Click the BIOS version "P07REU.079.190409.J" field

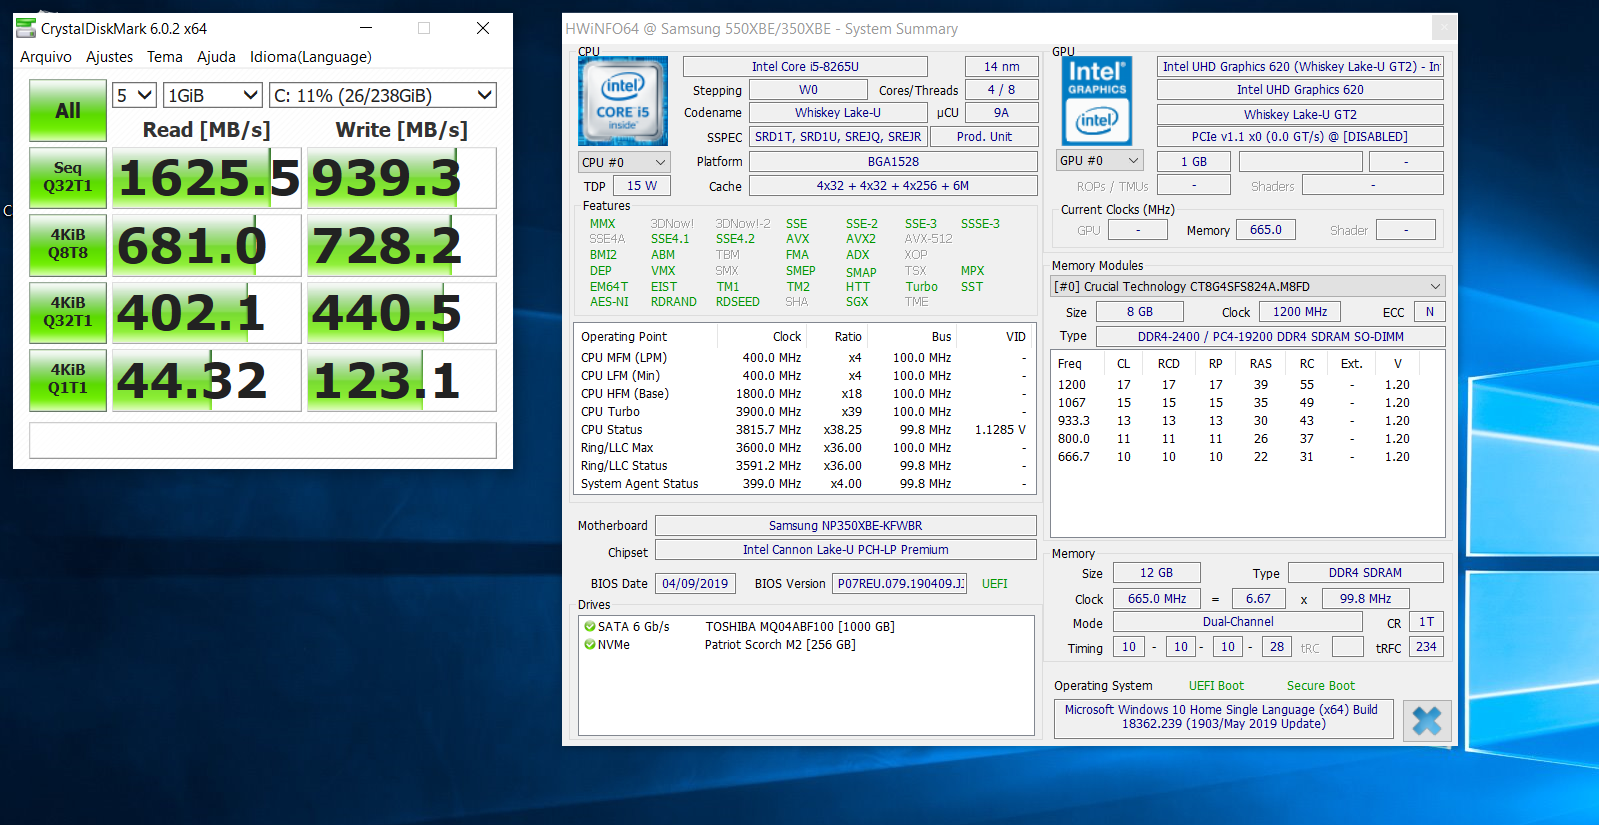pyautogui.click(x=900, y=584)
